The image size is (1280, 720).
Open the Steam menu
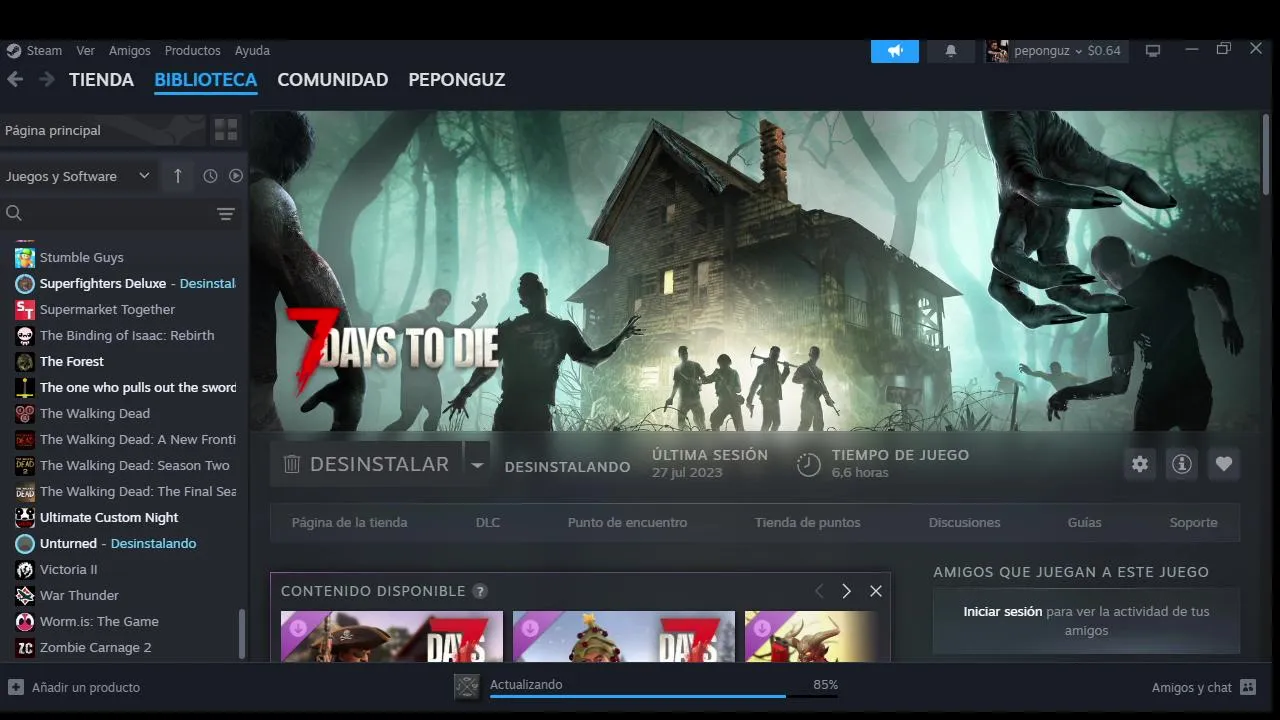(44, 50)
